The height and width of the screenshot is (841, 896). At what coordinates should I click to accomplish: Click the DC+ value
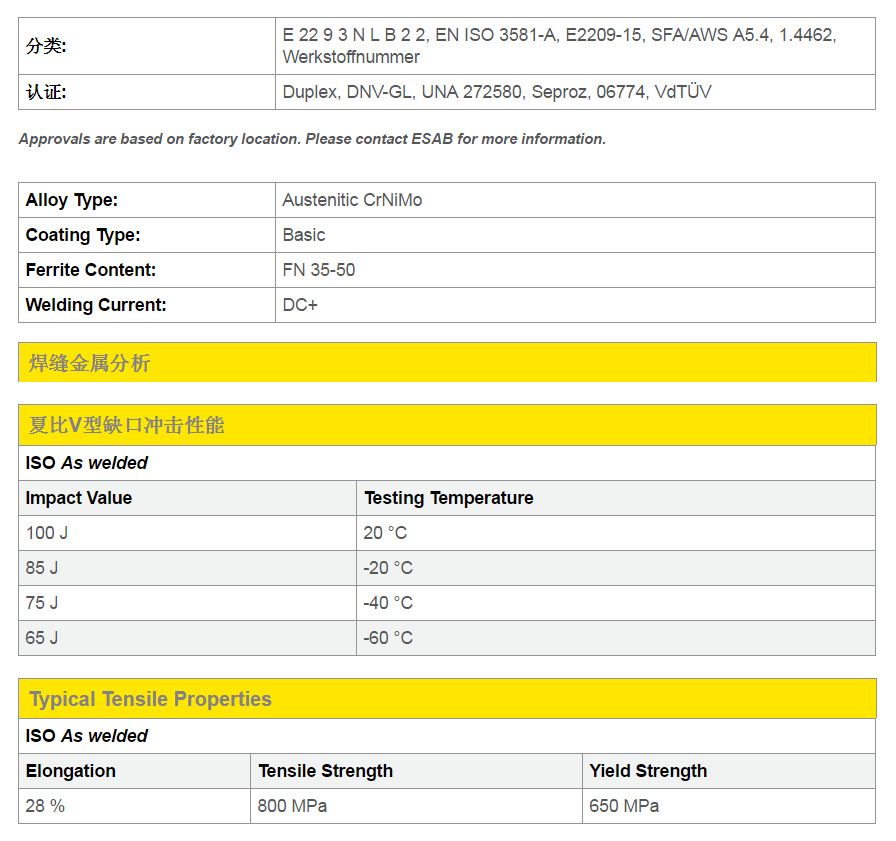[300, 305]
